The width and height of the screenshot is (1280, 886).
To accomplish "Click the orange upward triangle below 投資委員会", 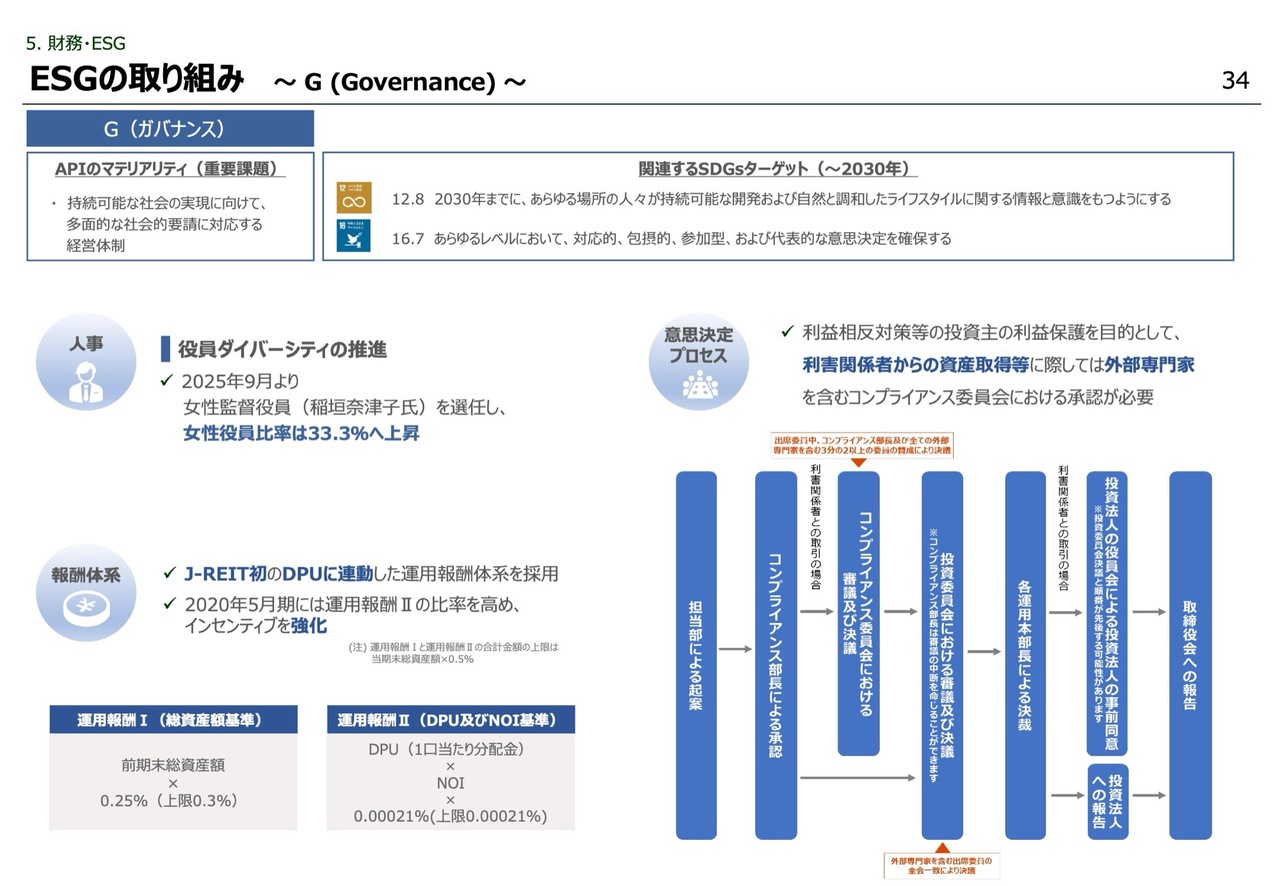I will click(x=941, y=846).
